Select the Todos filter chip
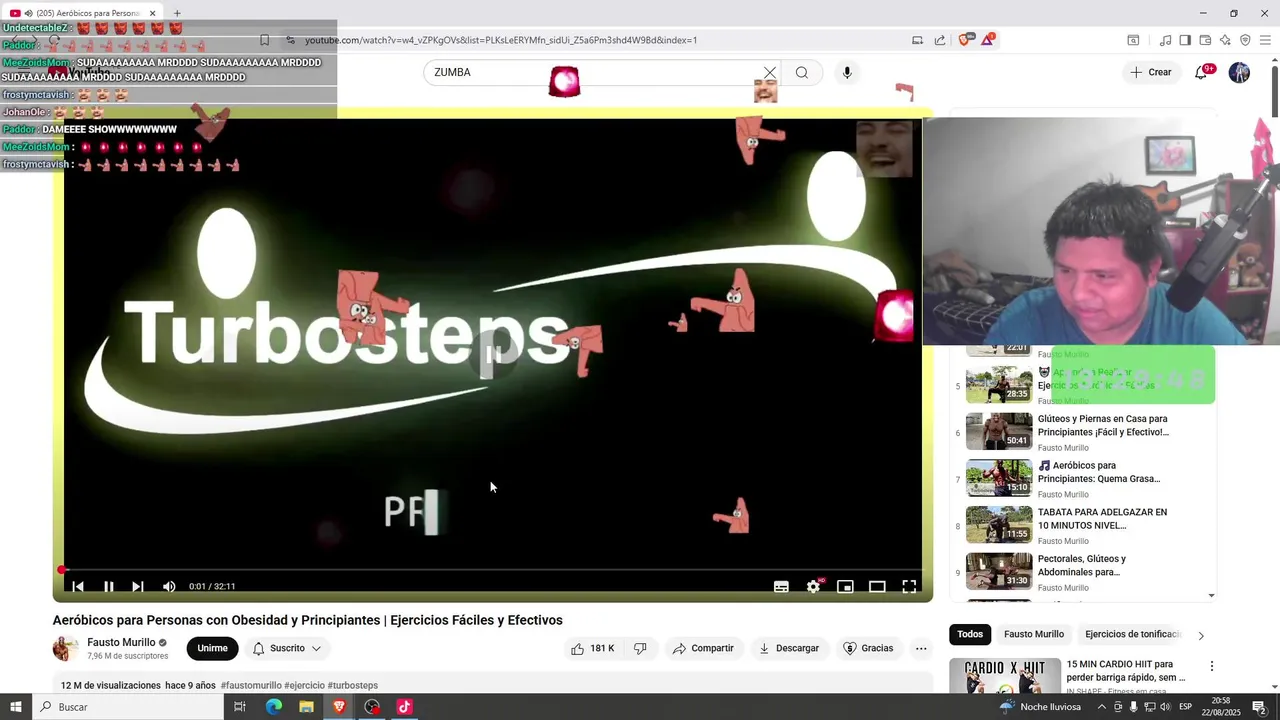The image size is (1280, 720). pos(970,634)
